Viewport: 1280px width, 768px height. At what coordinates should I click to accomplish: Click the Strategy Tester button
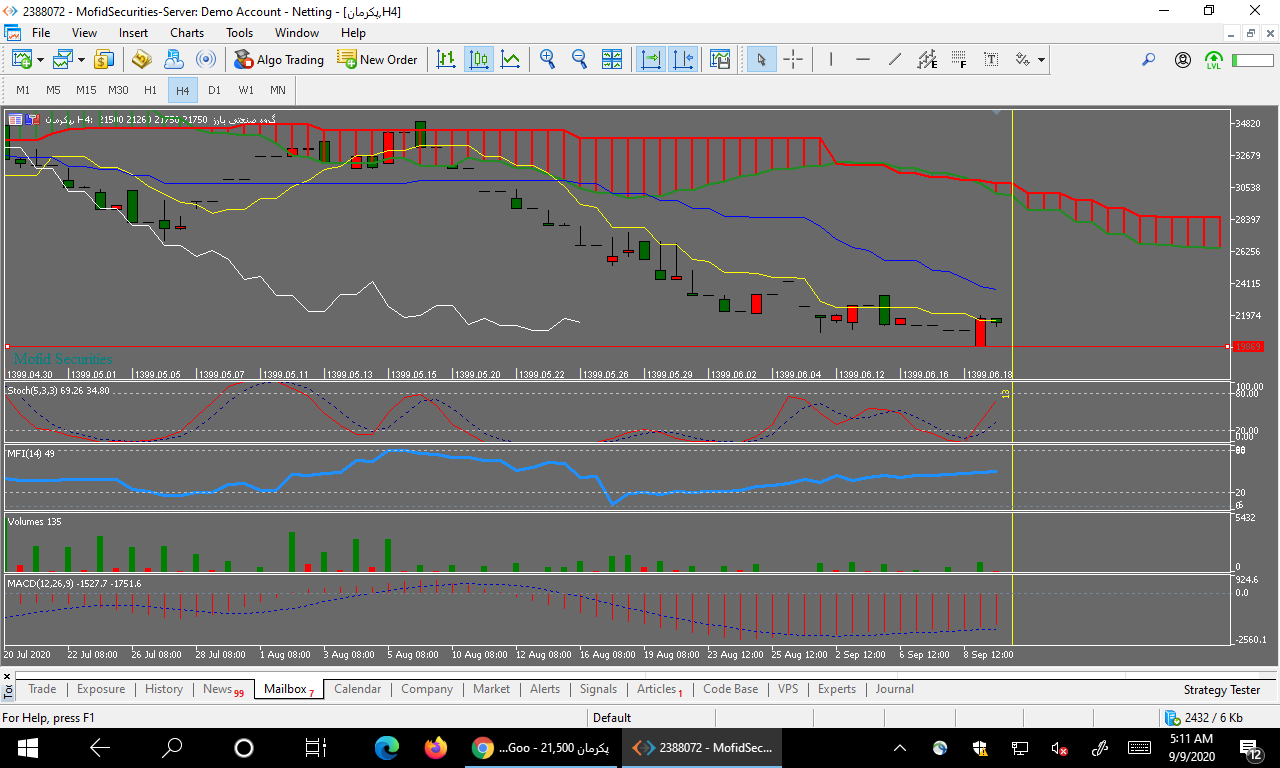[1222, 690]
